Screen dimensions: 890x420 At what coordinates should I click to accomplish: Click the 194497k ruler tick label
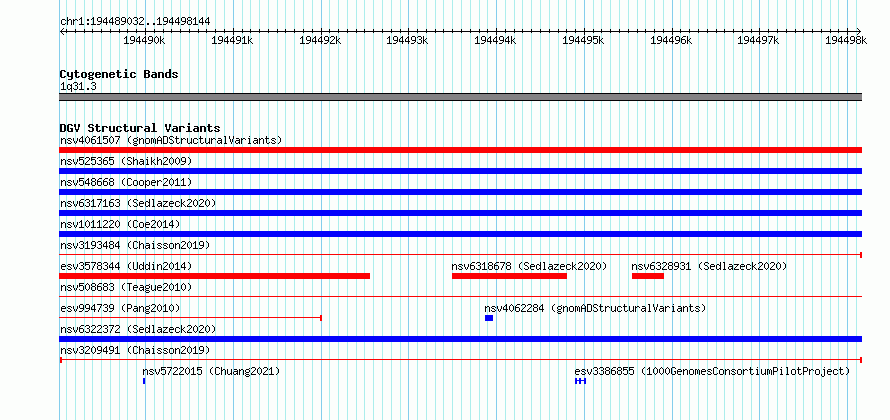pos(758,40)
